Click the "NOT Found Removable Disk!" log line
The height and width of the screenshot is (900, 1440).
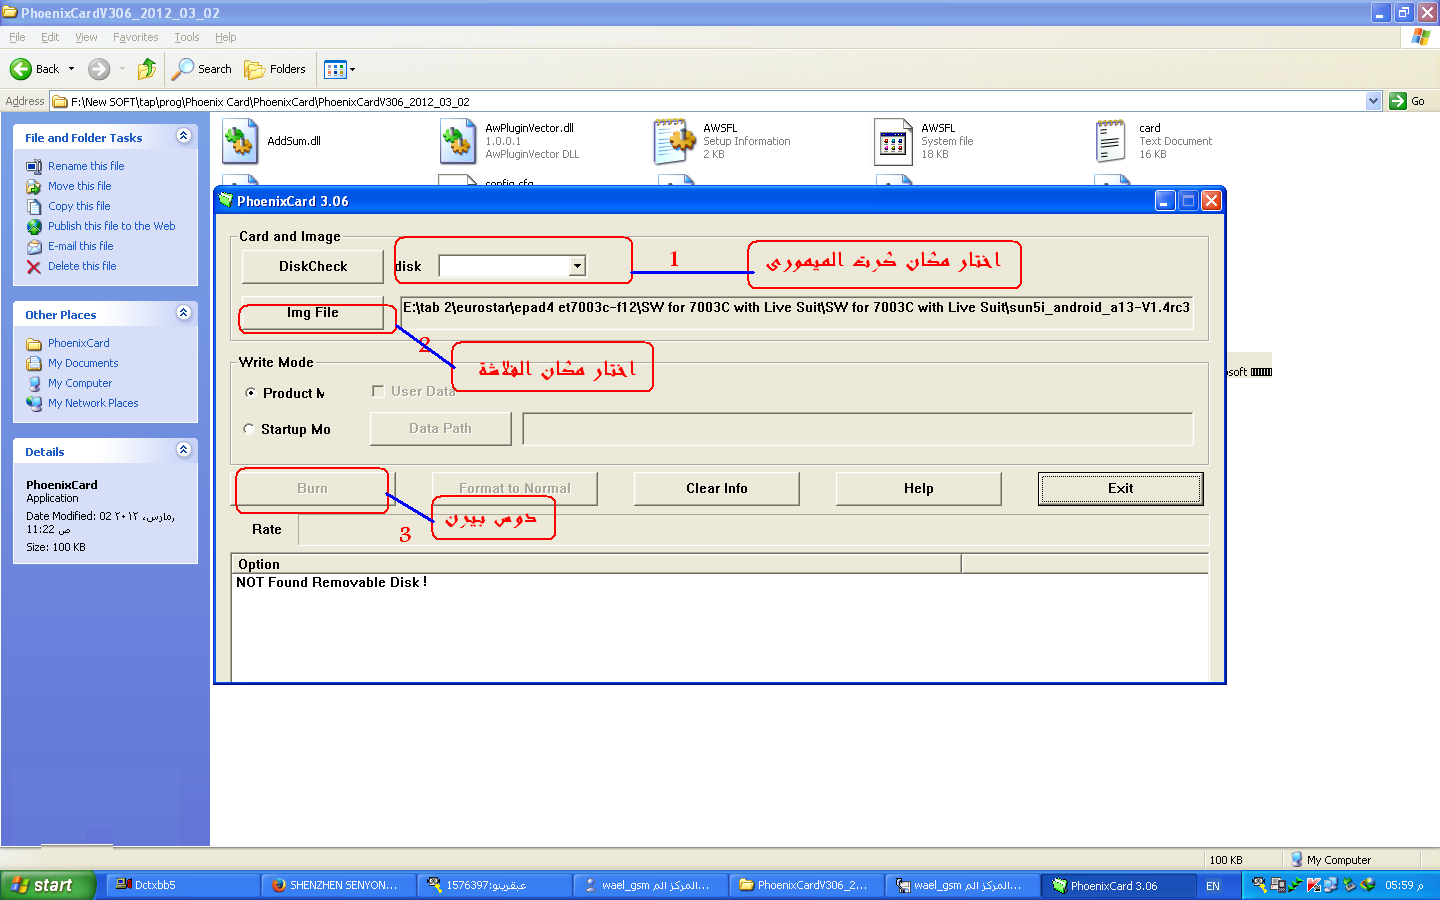[332, 582]
